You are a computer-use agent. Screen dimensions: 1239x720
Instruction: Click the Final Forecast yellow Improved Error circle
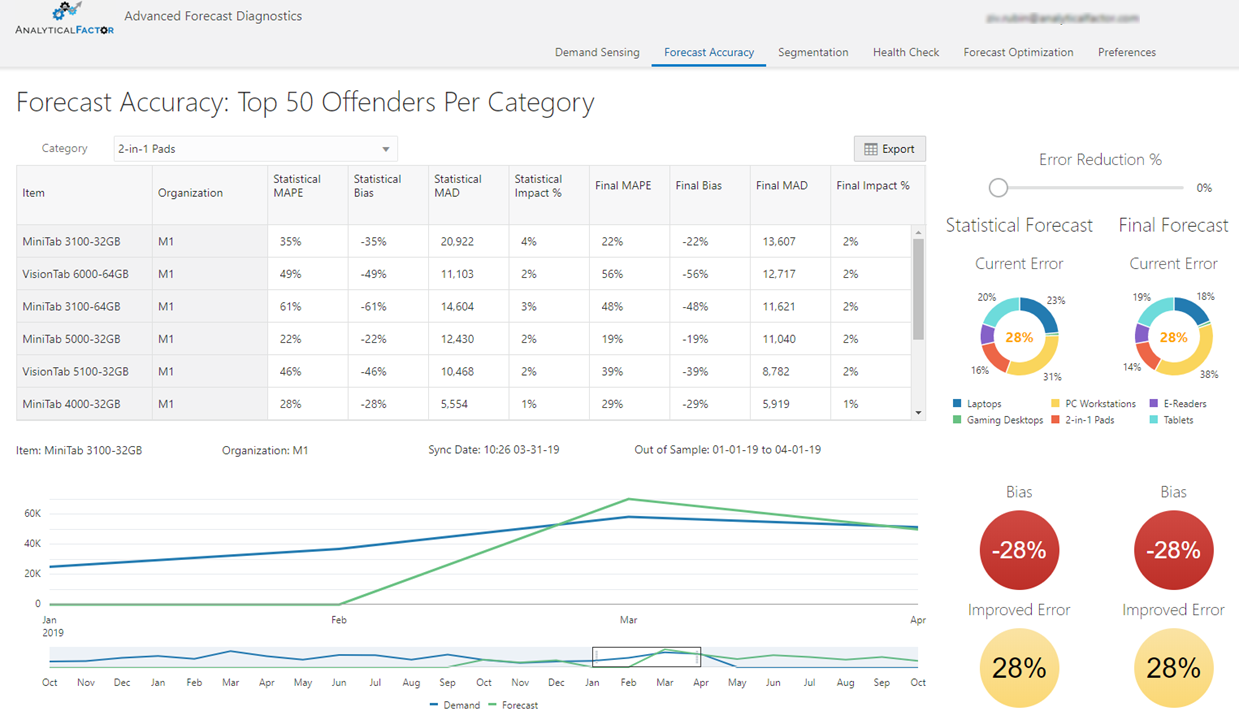click(1173, 668)
